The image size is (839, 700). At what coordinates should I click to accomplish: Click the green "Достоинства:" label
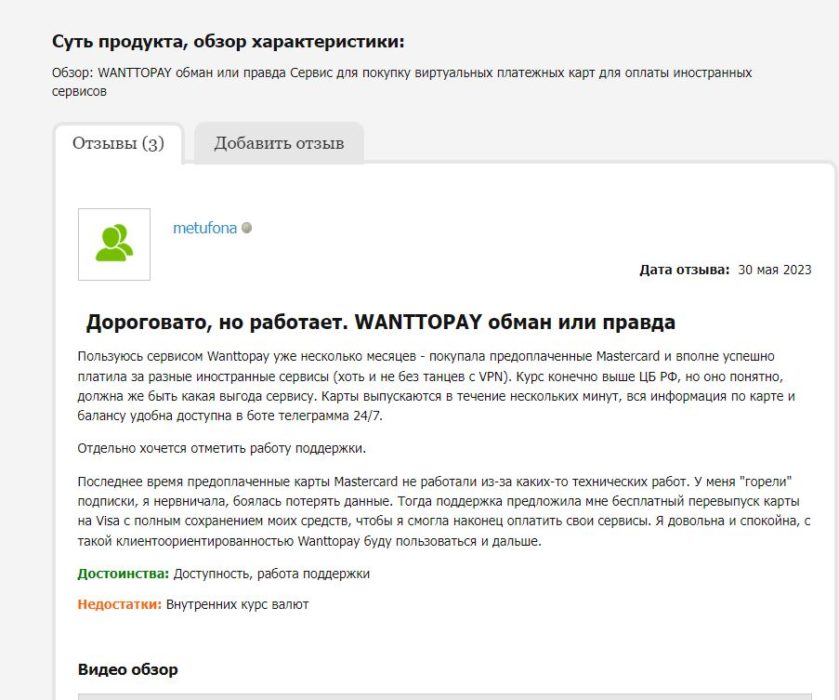tap(123, 574)
